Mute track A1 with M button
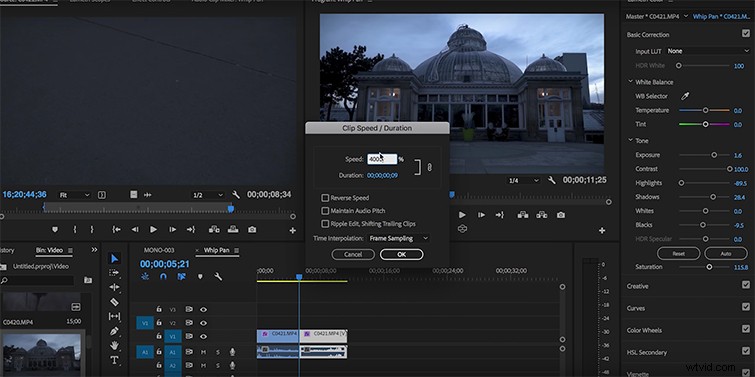This screenshot has height=377, width=755. point(203,352)
